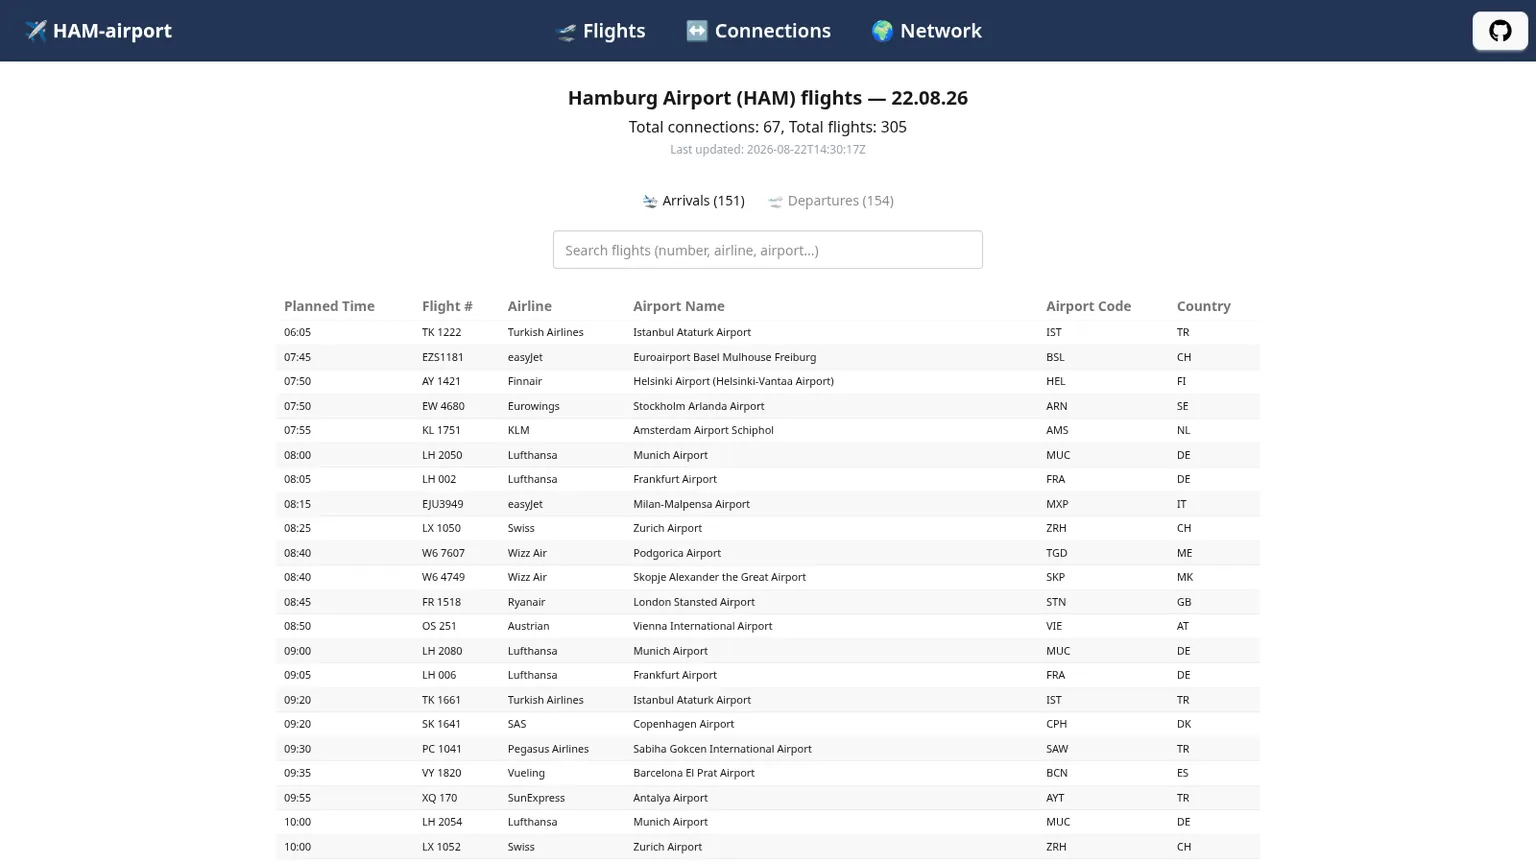Click the airplane icon beside HAM-airport
Viewport: 1536px width, 864px height.
point(36,31)
